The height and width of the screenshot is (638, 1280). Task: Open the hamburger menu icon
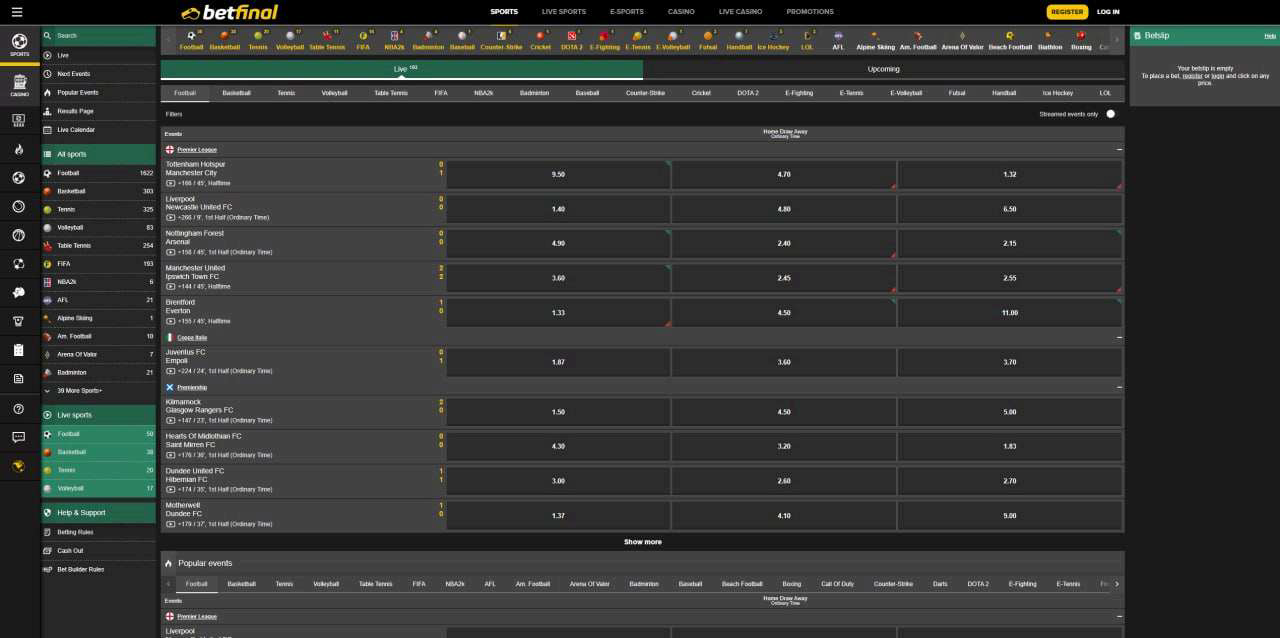click(17, 12)
